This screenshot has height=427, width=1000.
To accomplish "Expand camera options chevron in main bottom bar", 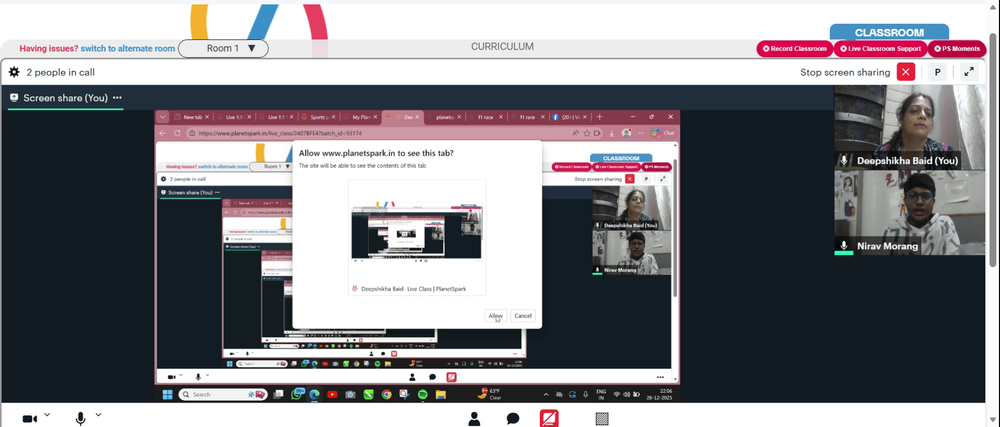I will pos(47,415).
